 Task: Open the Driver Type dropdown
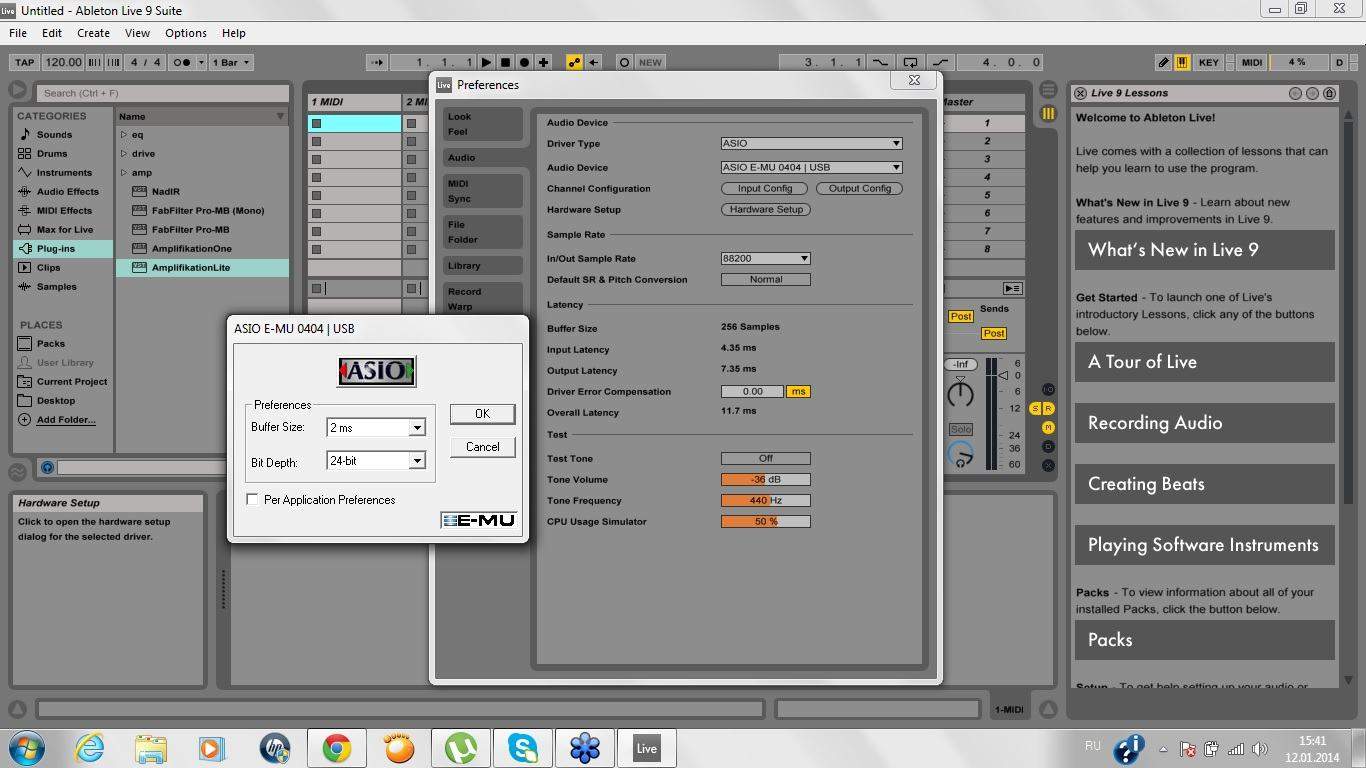pos(812,144)
